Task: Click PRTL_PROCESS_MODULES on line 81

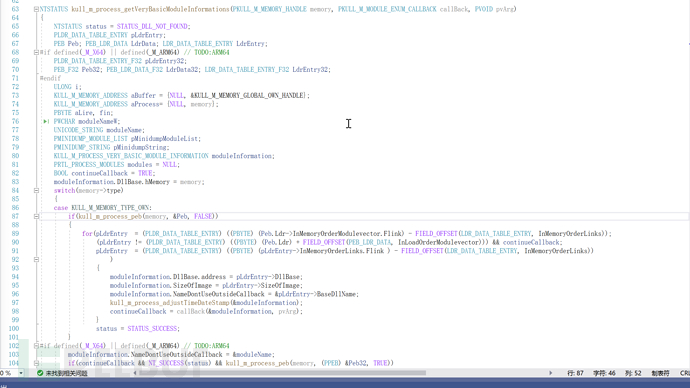Action: tap(89, 165)
